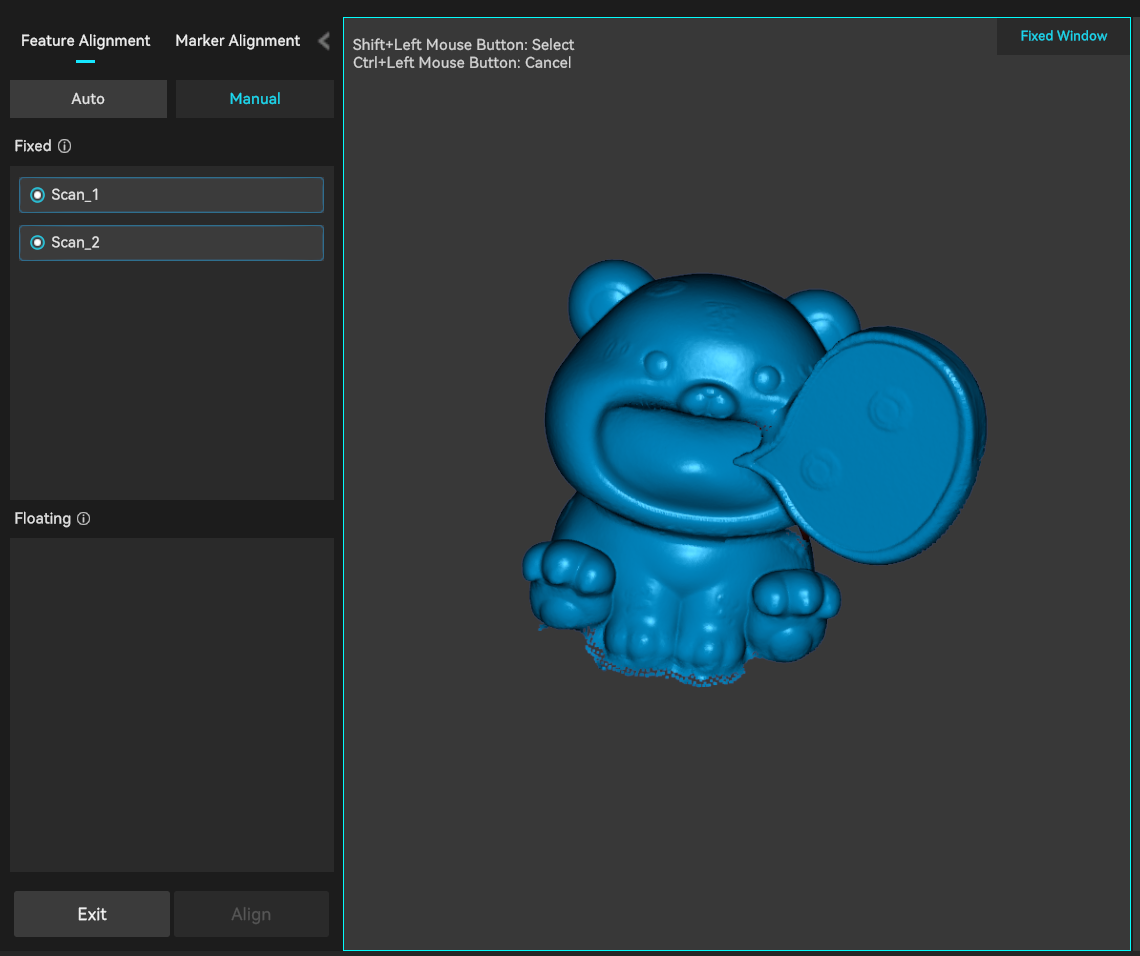
Task: Select the Scan_2 radio button
Action: click(37, 243)
